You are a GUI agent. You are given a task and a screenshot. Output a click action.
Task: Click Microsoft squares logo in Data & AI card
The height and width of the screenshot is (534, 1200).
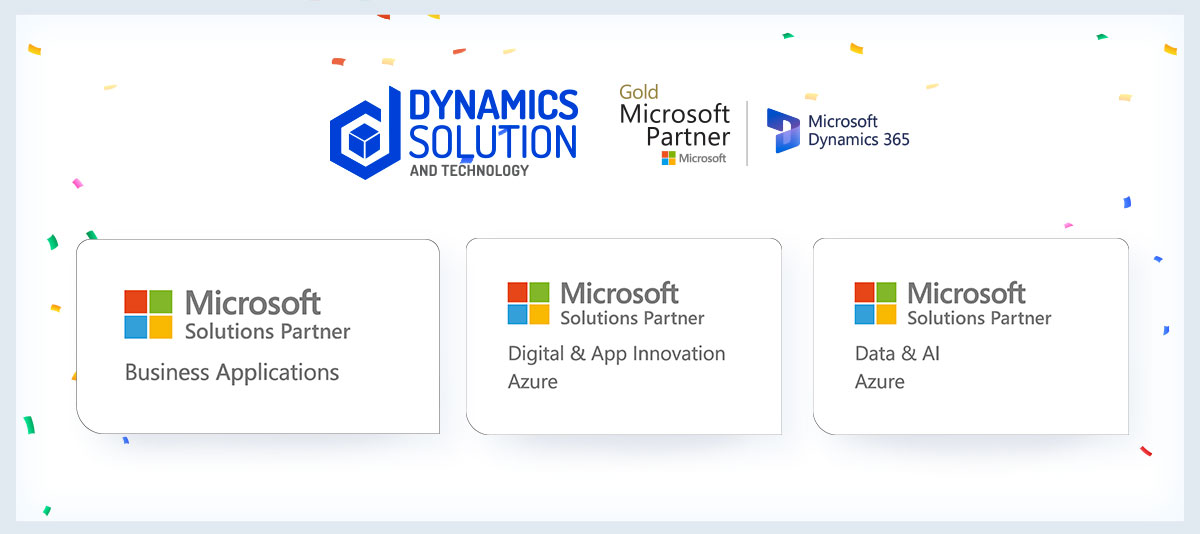875,303
